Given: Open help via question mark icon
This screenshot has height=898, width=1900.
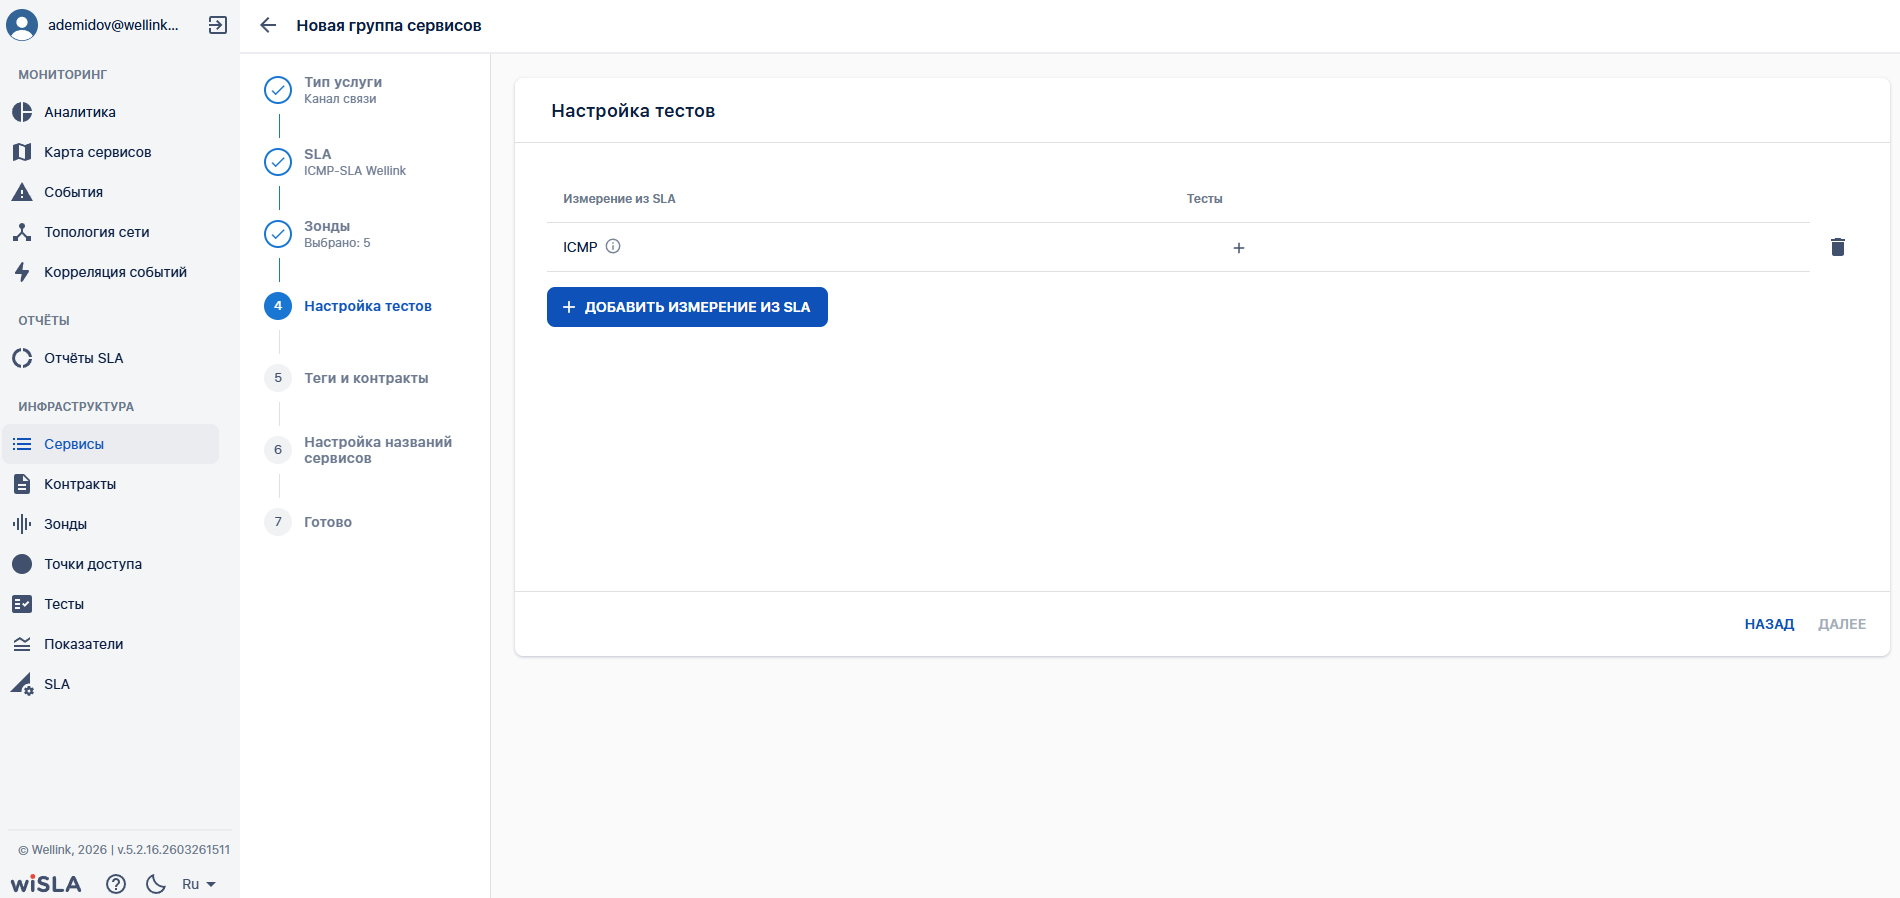Looking at the screenshot, I should (116, 884).
